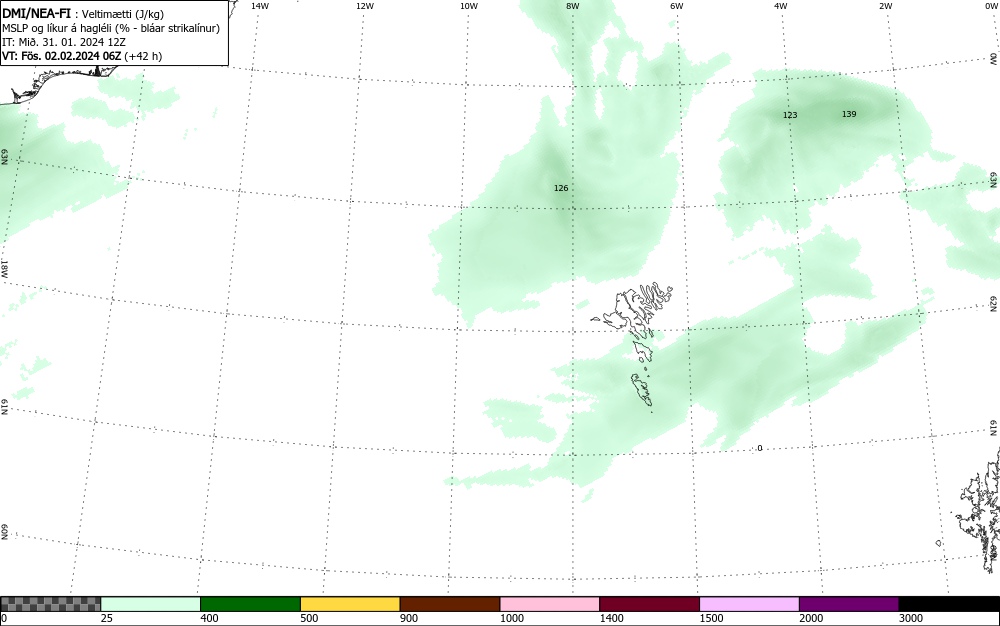
Task: Click the CAPE value 126 on the map
Action: pos(561,188)
